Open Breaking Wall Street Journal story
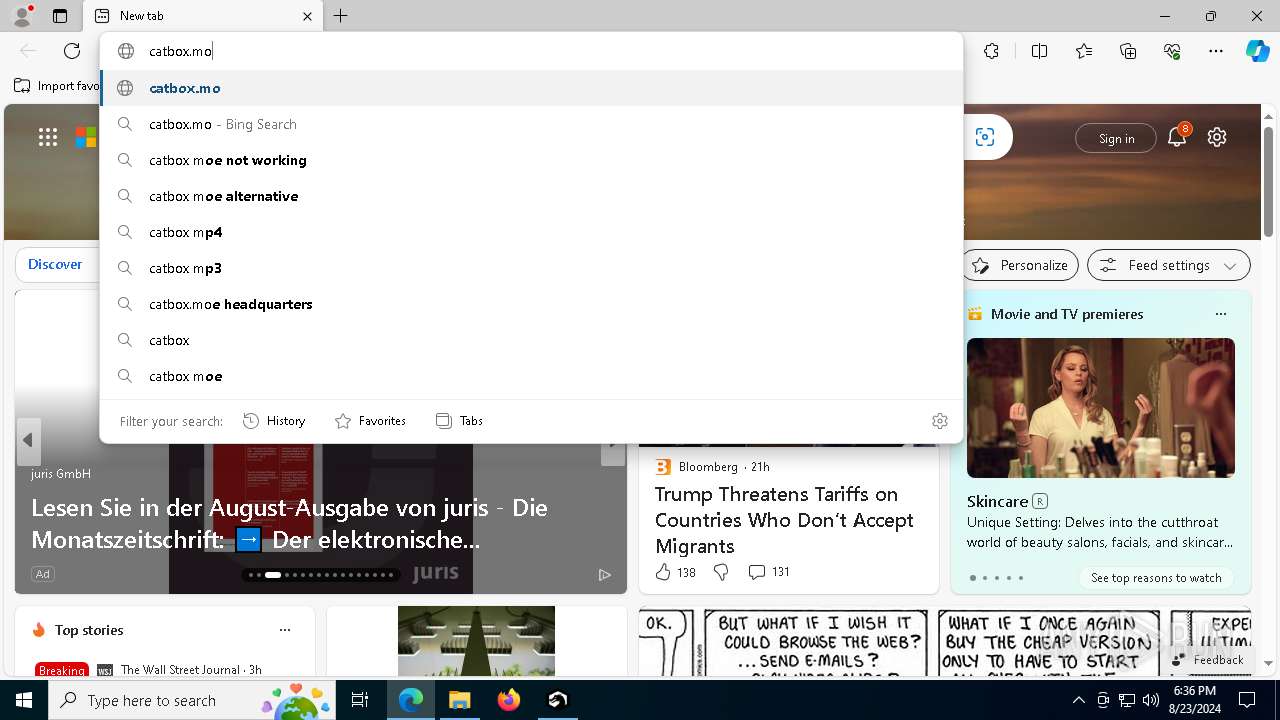This screenshot has height=720, width=1280. (x=148, y=670)
